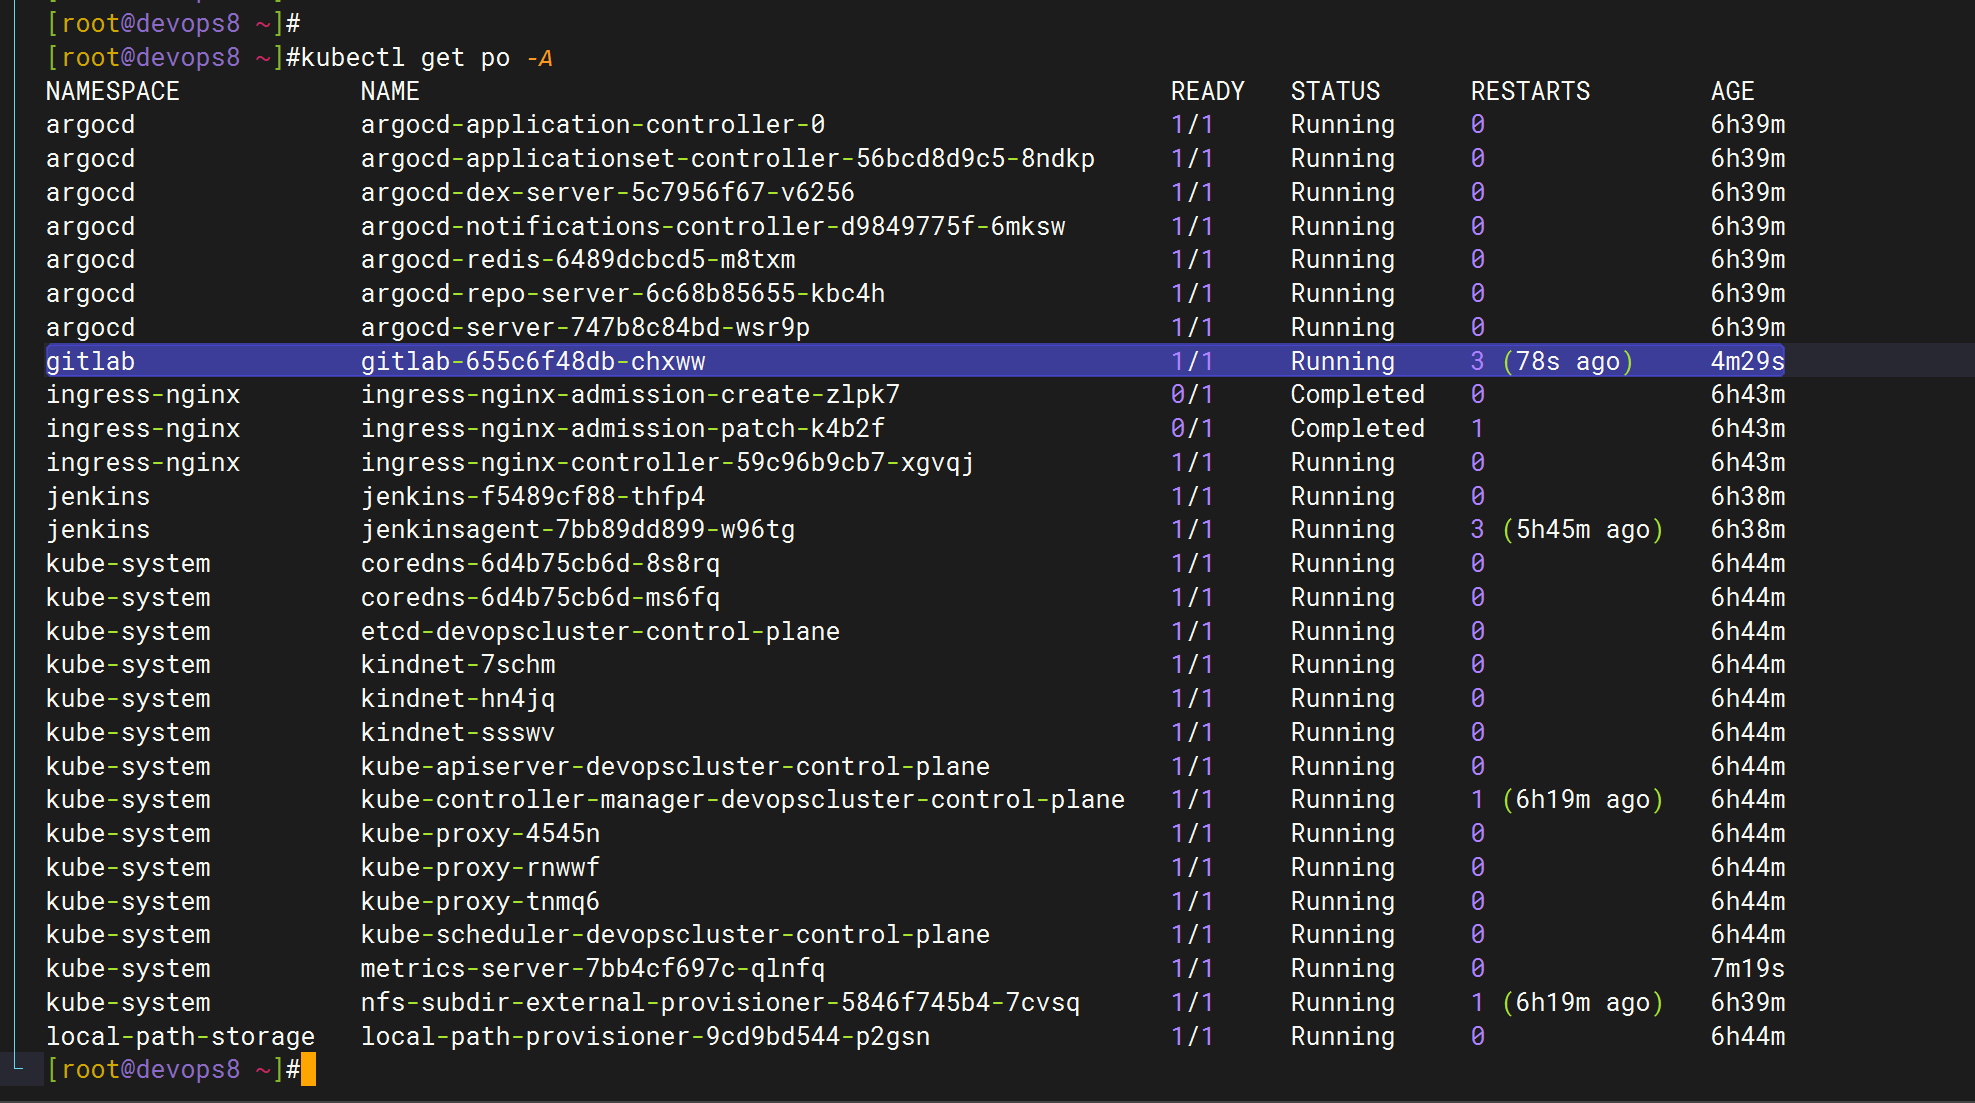Select pod metrics-server-7bb4cf697c-qlnfq
Image resolution: width=1975 pixels, height=1103 pixels.
(x=593, y=969)
